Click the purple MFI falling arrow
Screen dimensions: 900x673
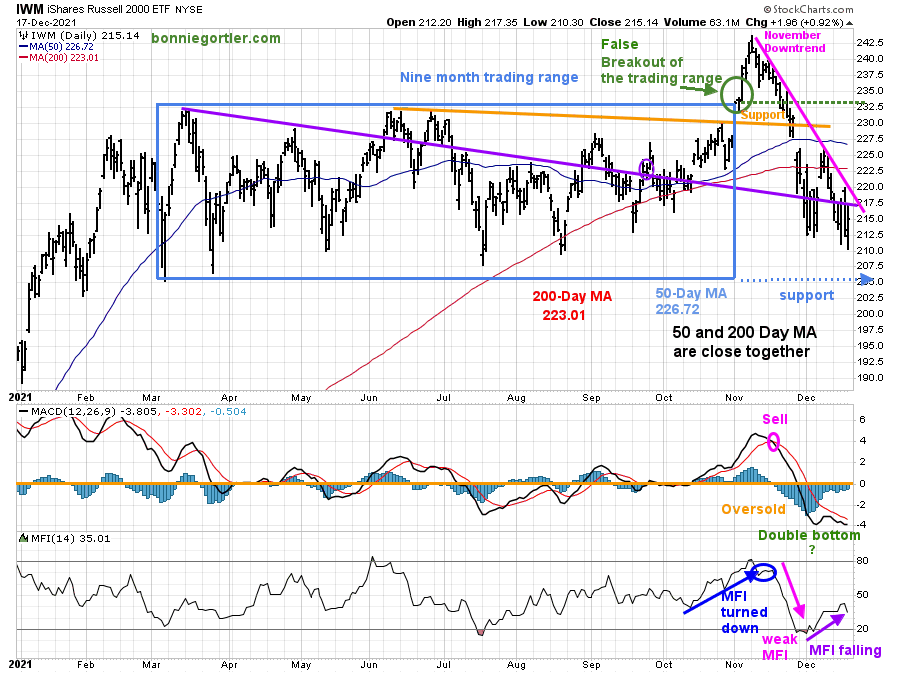[825, 627]
